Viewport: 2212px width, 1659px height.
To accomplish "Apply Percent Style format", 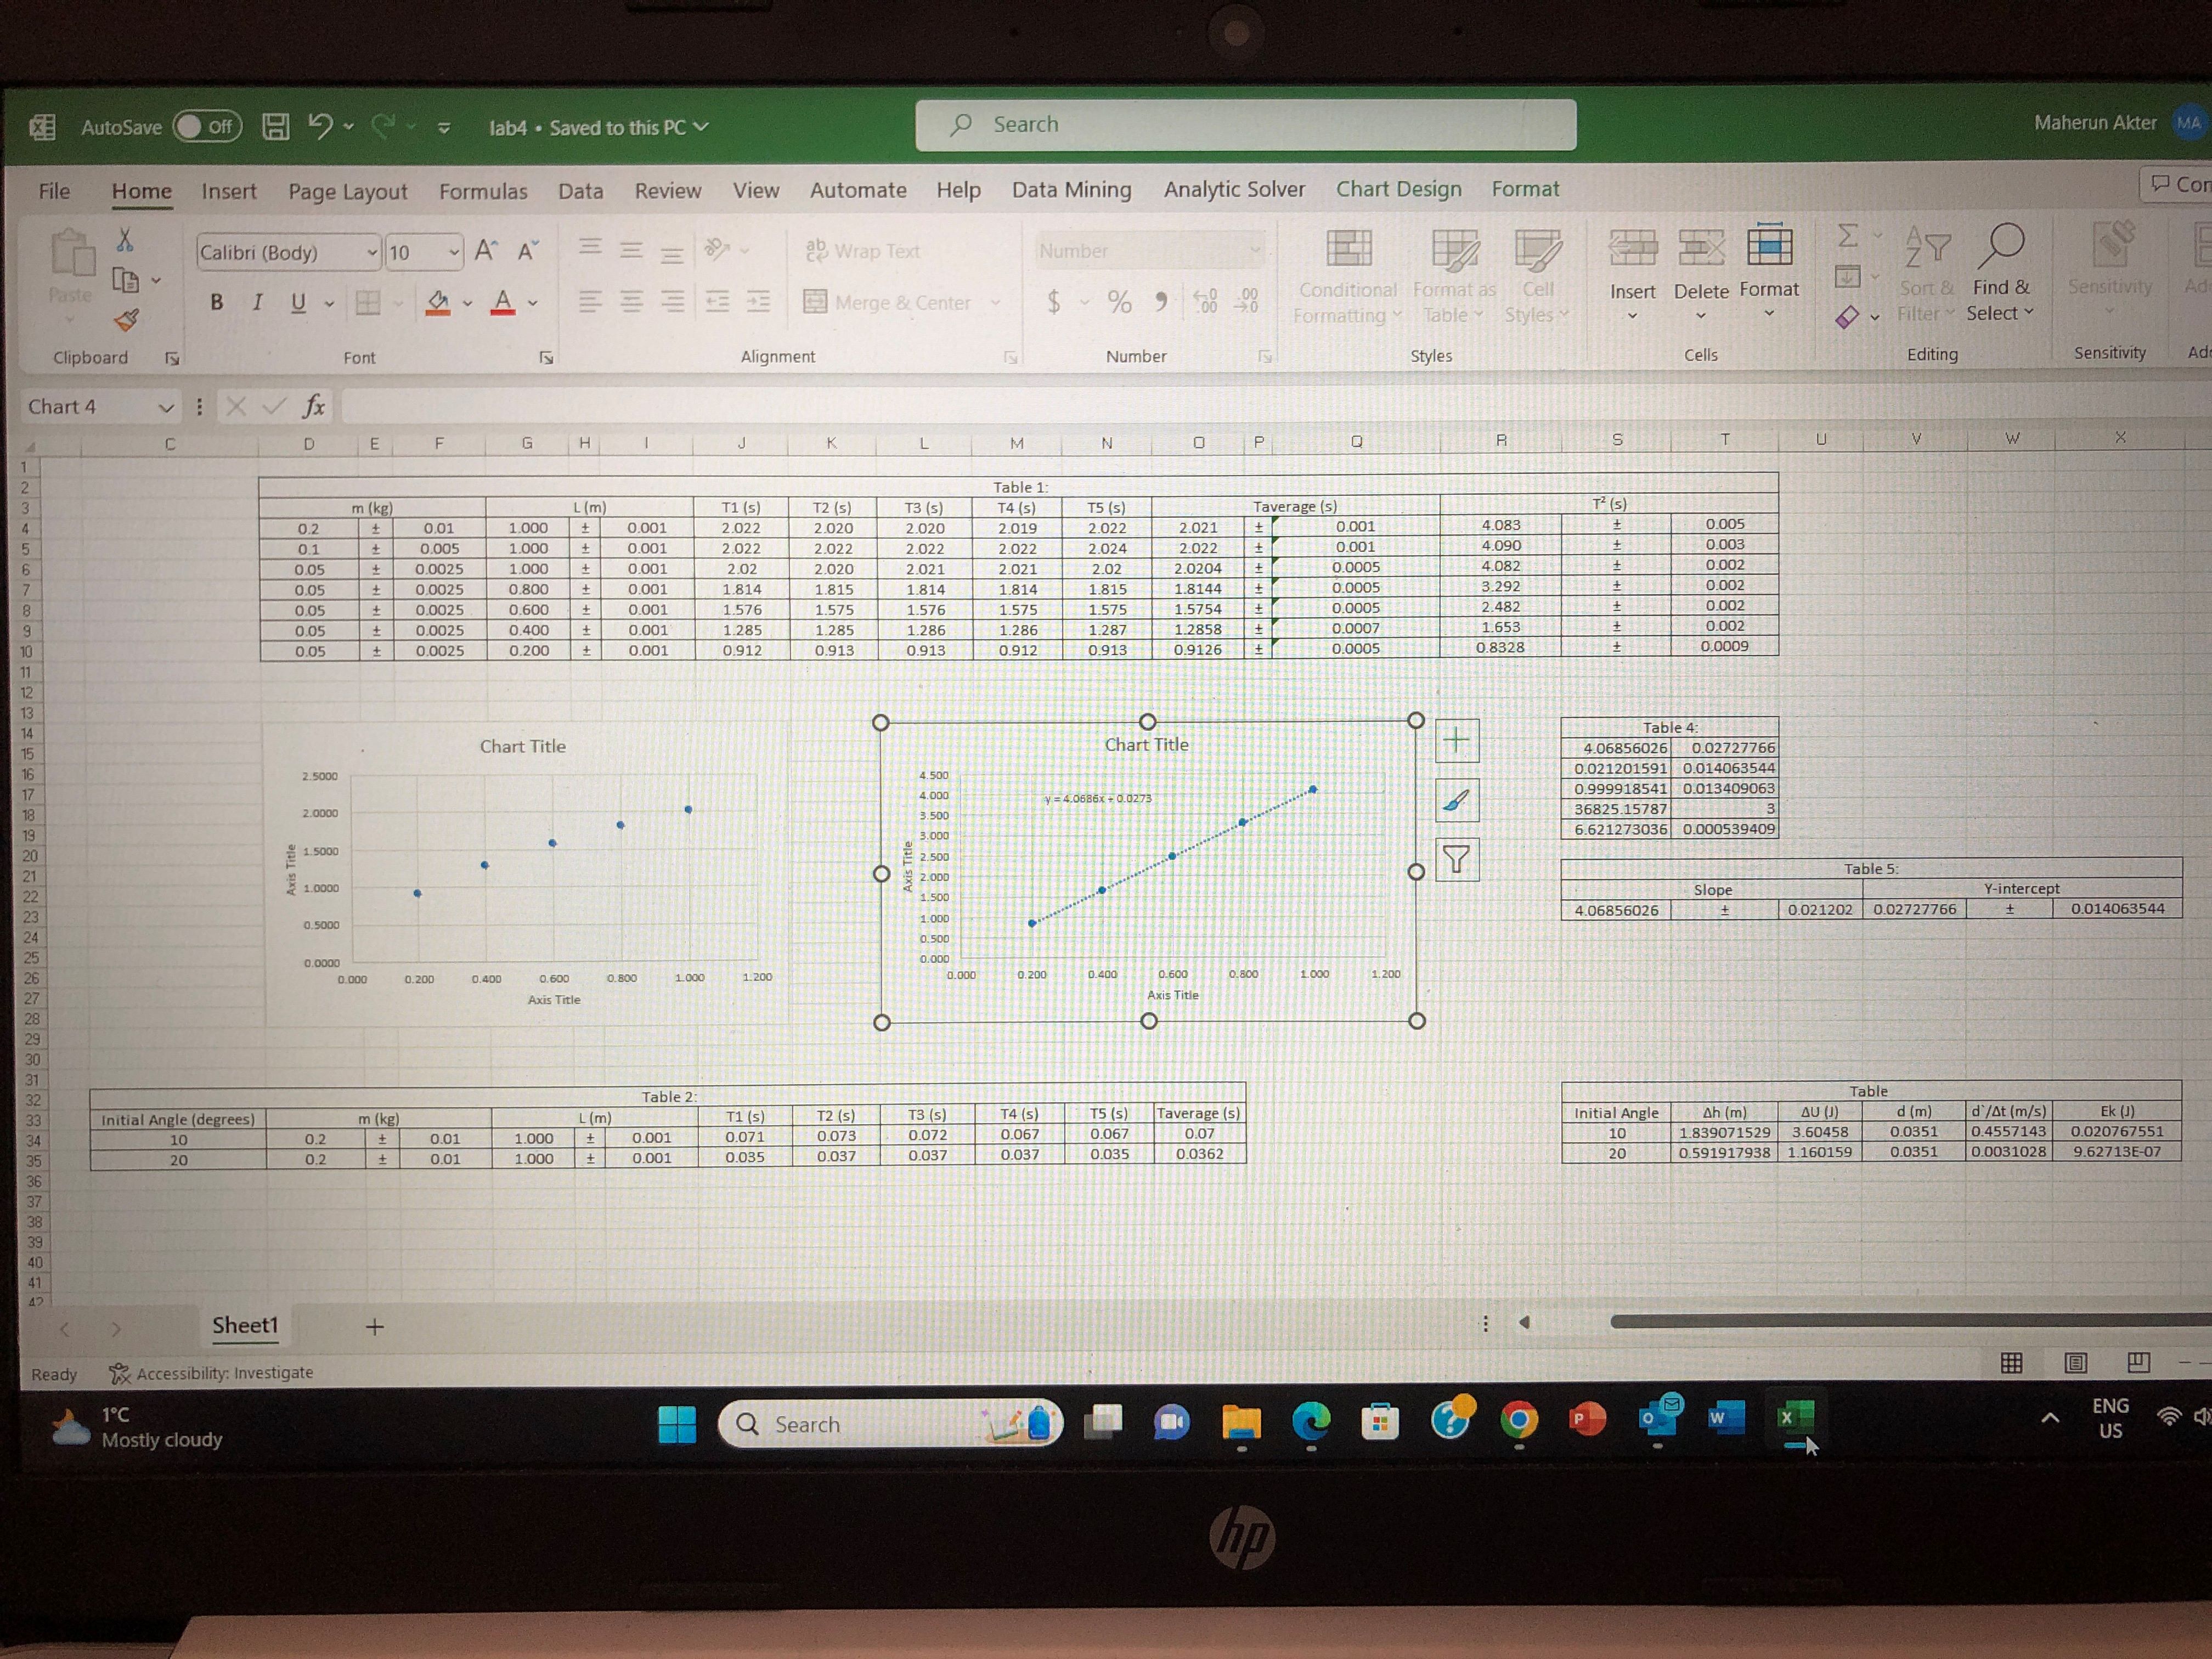I will point(1119,301).
